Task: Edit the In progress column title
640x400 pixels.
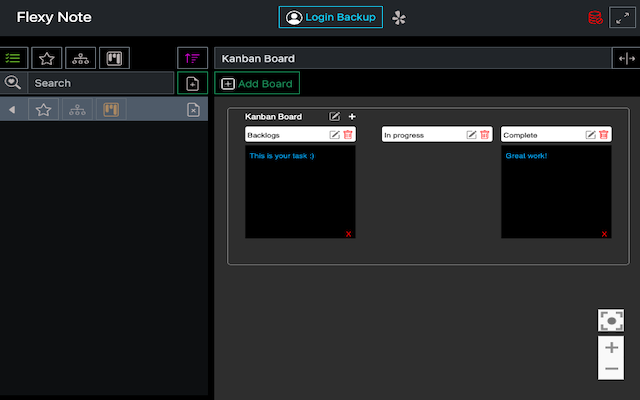Action: coord(471,135)
